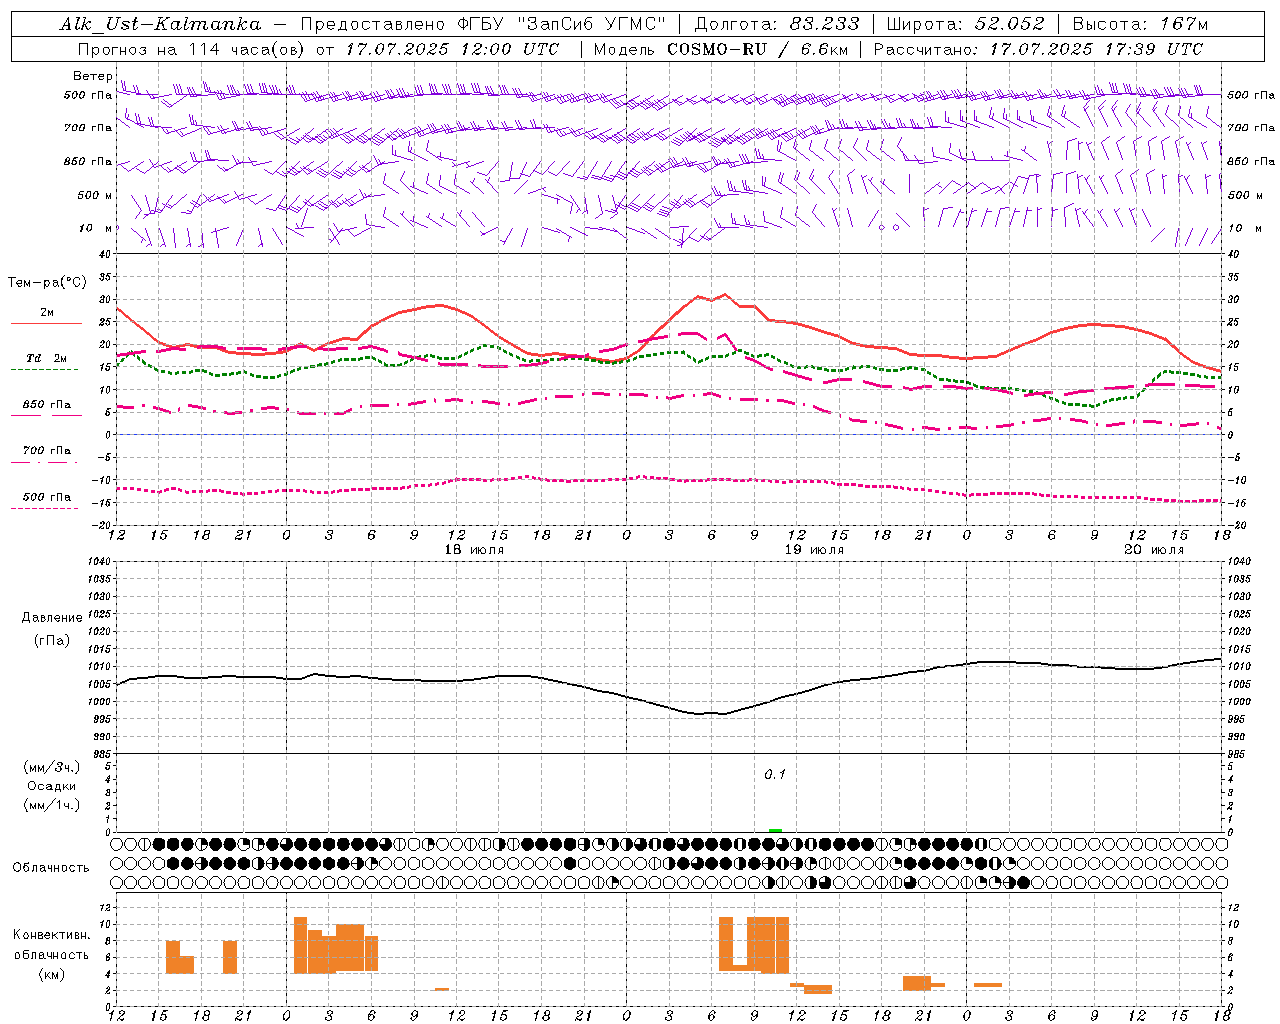Image resolution: width=1280 pixels, height=1024 pixels.
Task: Click the Прогноз на 114 часа(ов) text
Action: tap(192, 49)
